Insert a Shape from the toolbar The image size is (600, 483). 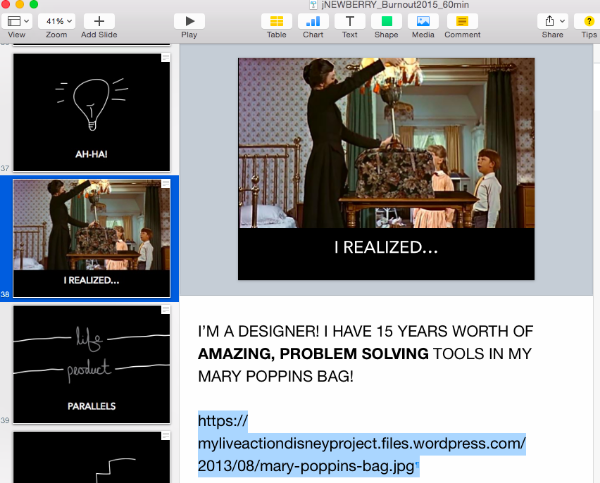point(386,21)
